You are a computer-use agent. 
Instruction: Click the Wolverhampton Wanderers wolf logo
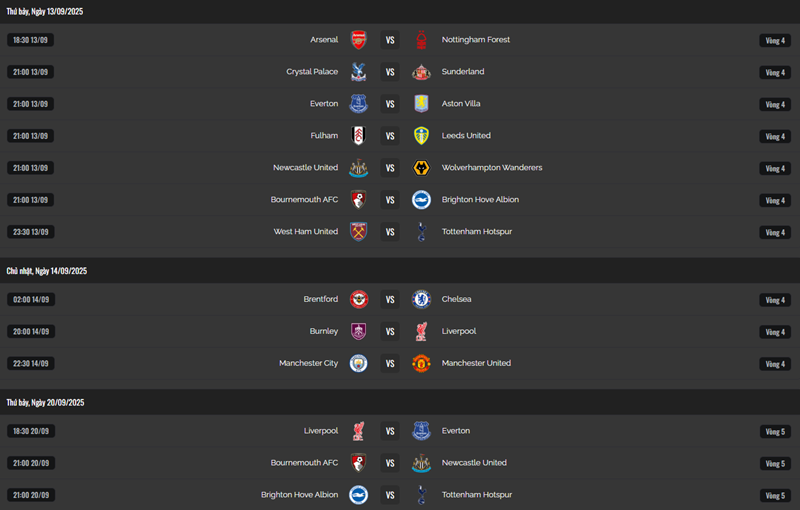click(421, 168)
